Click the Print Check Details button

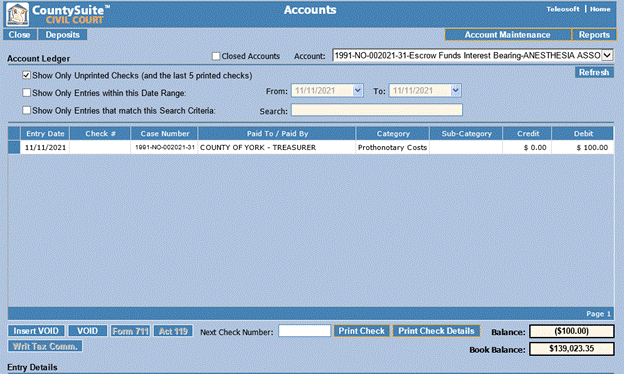(x=436, y=331)
